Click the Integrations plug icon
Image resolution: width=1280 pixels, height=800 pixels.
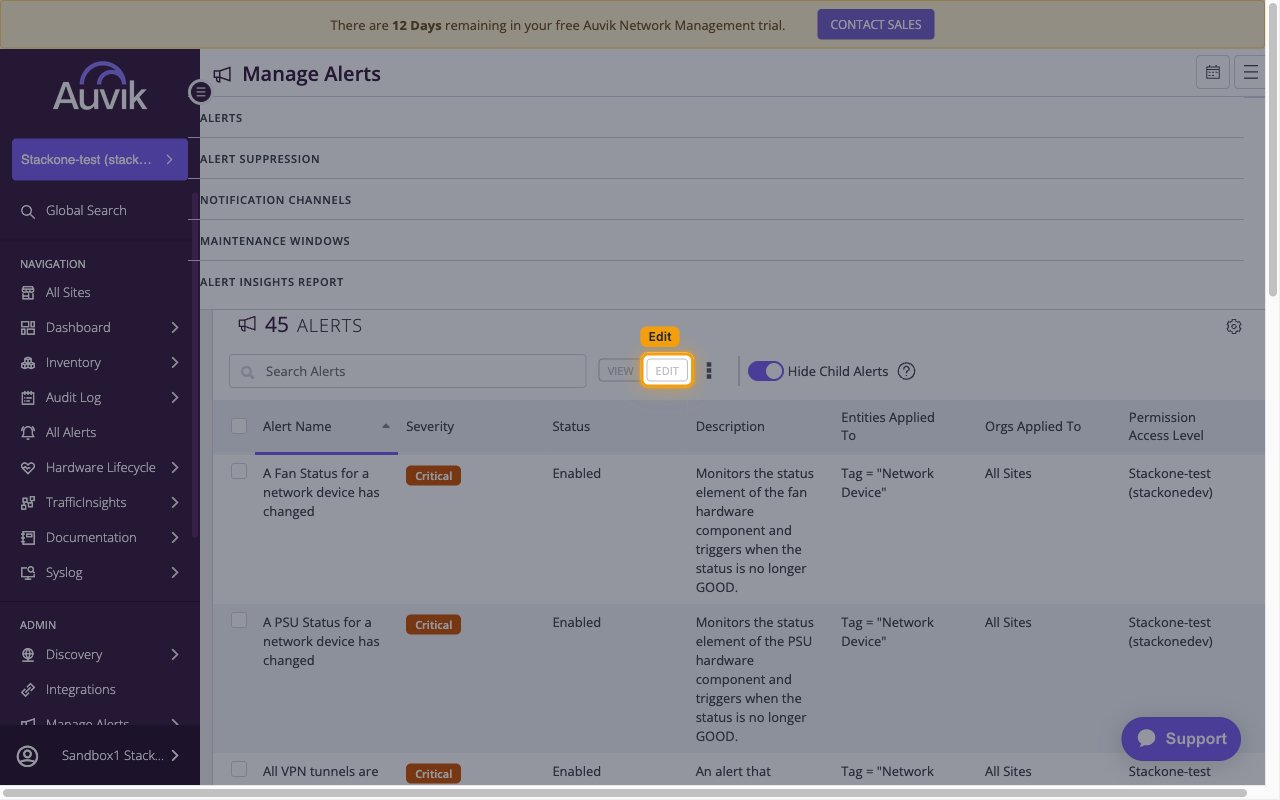28,690
